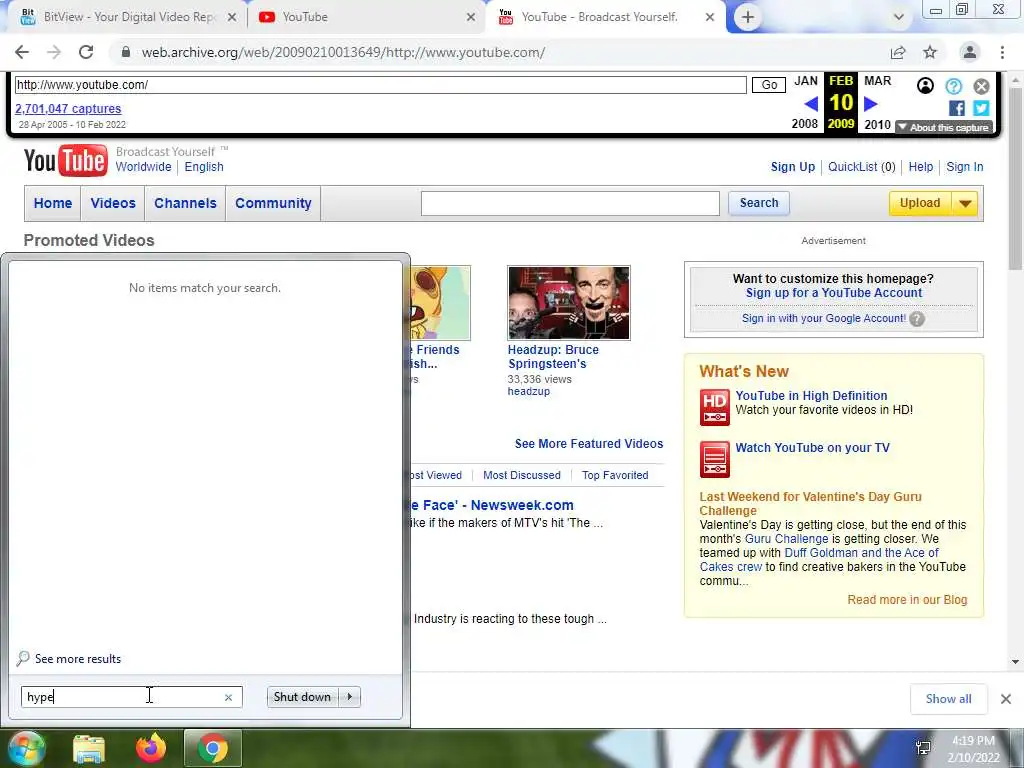
Task: Open Firefox from the taskbar
Action: (150, 748)
